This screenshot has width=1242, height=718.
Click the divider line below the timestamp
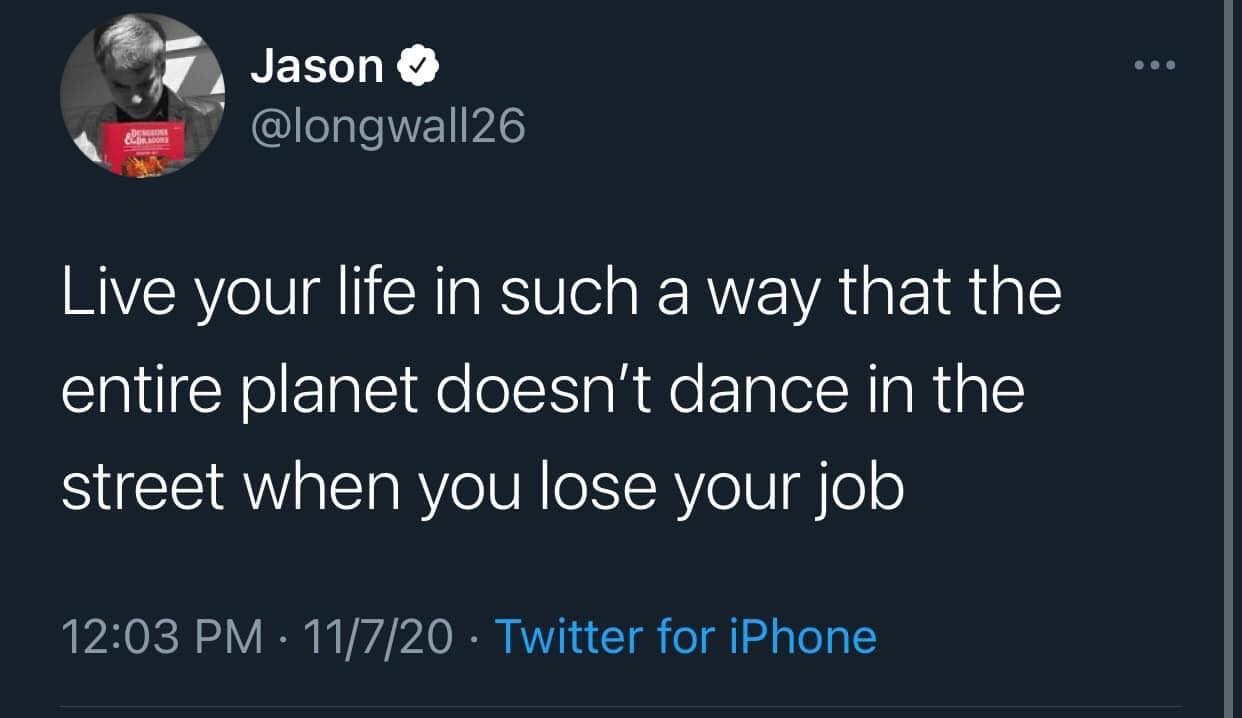tap(620, 706)
